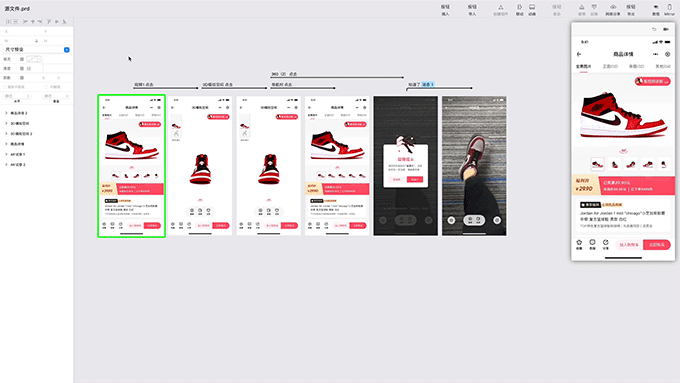This screenshot has height=383, width=680.
Task: Tap the circular close icon in the preview header
Action: click(x=667, y=54)
